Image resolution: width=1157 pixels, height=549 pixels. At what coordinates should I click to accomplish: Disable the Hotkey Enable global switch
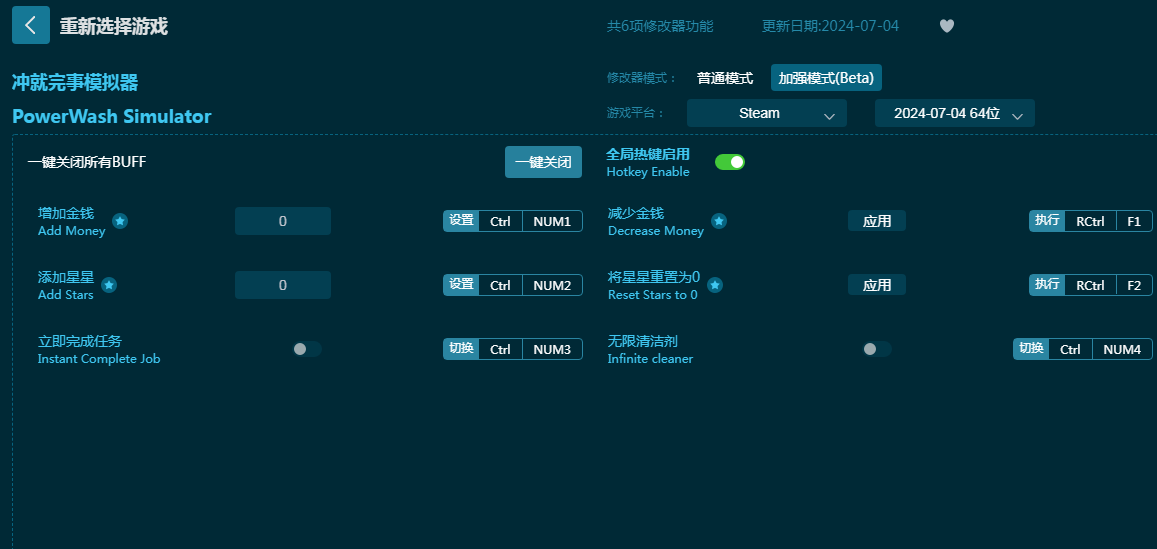730,162
